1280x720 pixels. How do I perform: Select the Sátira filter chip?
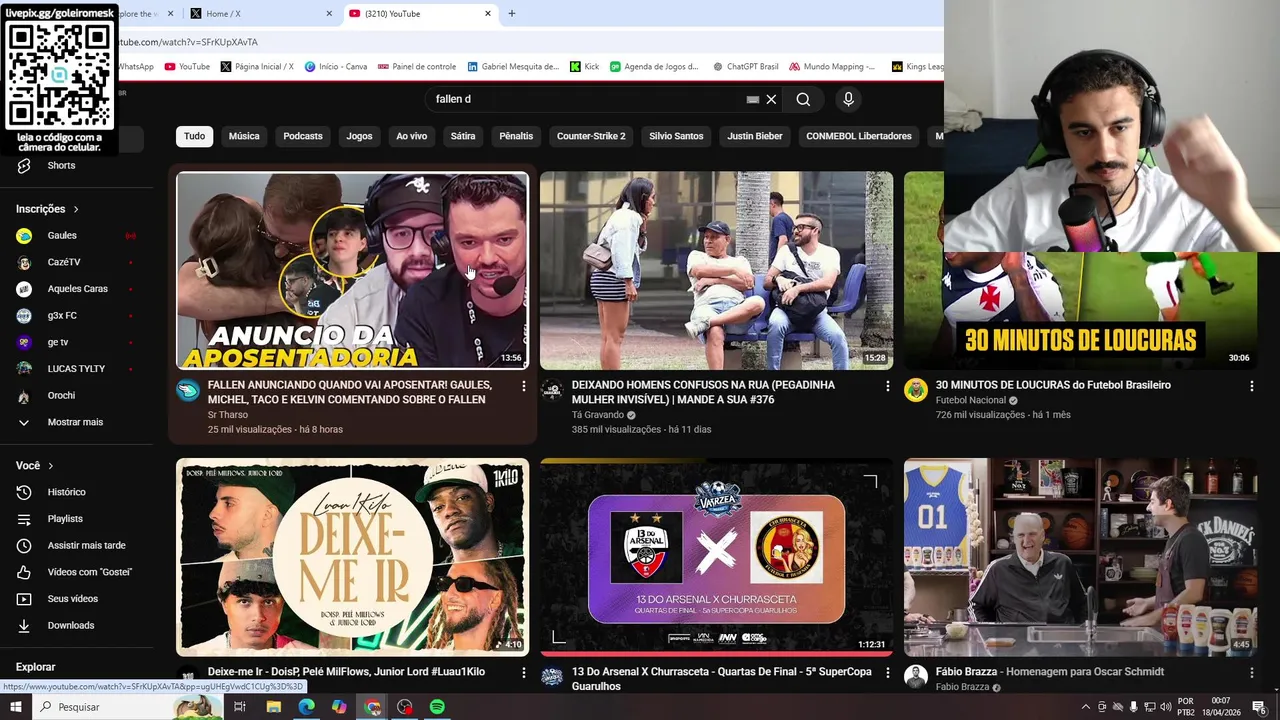pos(463,136)
